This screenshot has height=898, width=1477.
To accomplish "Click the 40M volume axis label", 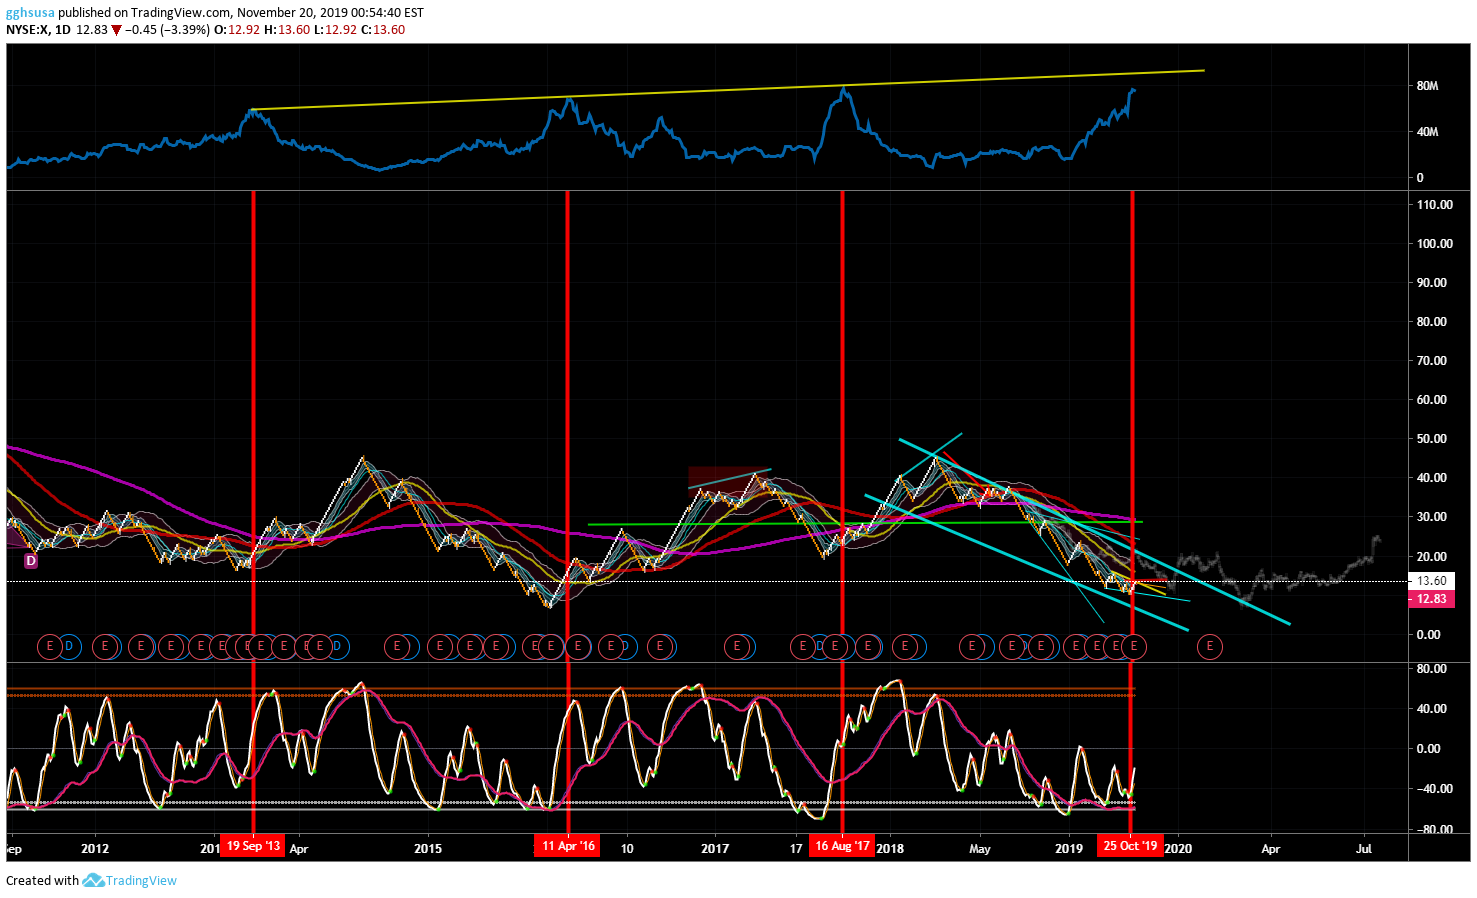I will (1427, 132).
